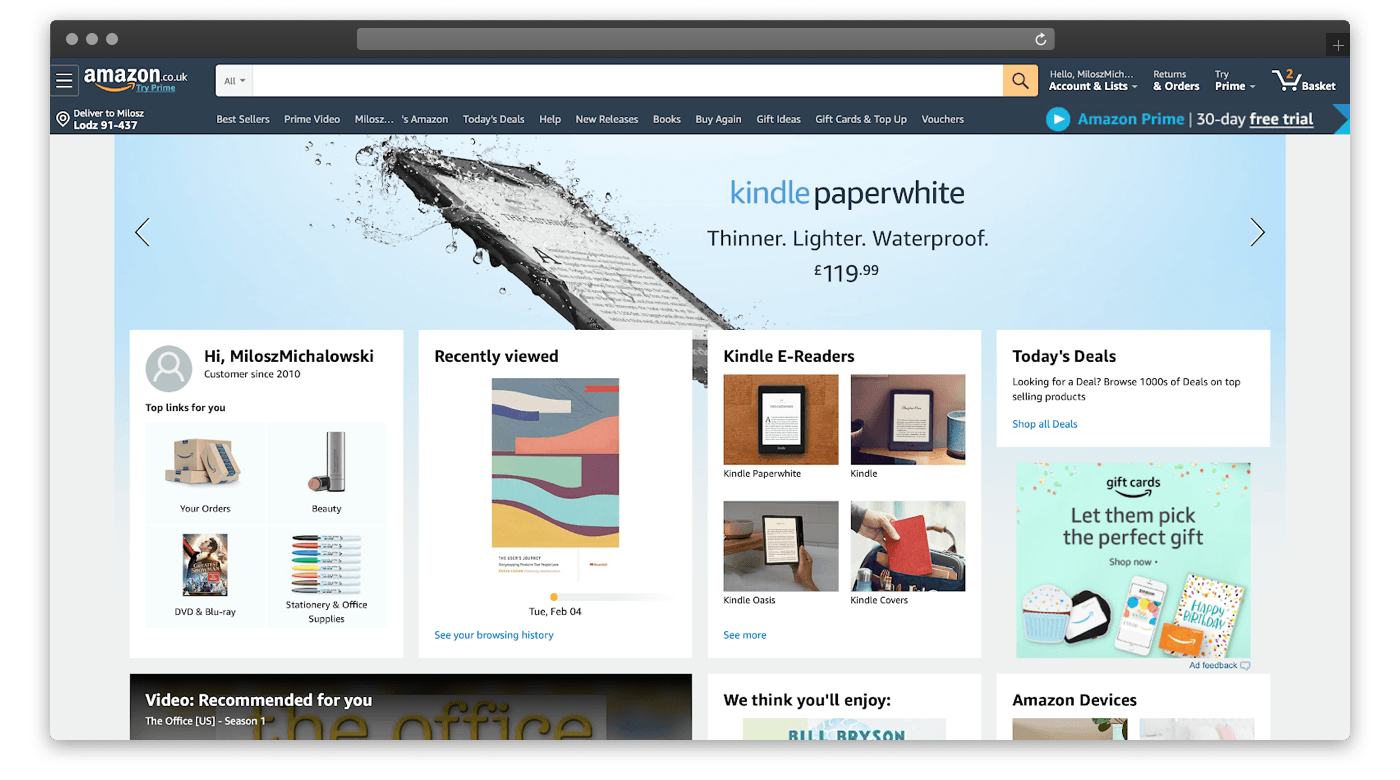Click Shop now on gift card ad

[x=1133, y=562]
